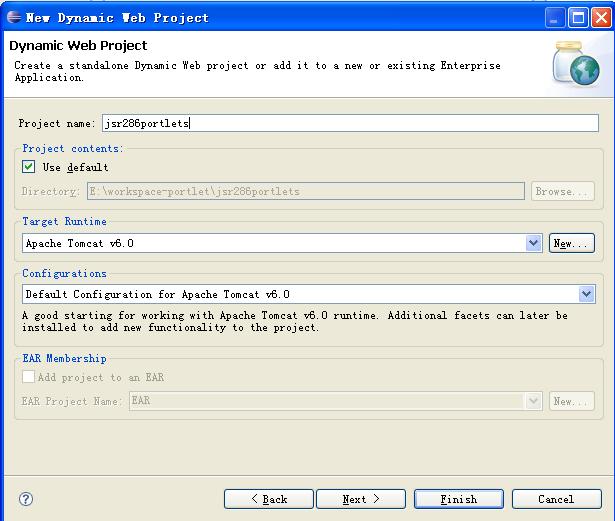615x521 pixels.
Task: Click Finish to create the project
Action: 459,499
